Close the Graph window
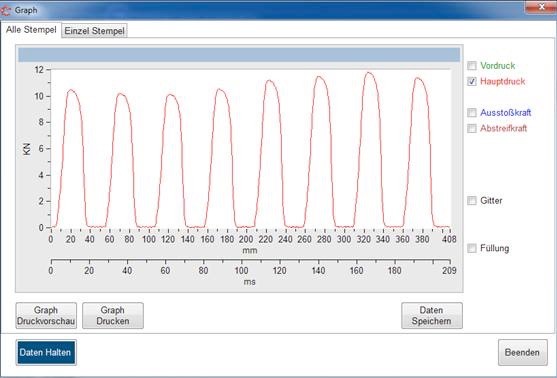This screenshot has width=557, height=378. tap(541, 7)
